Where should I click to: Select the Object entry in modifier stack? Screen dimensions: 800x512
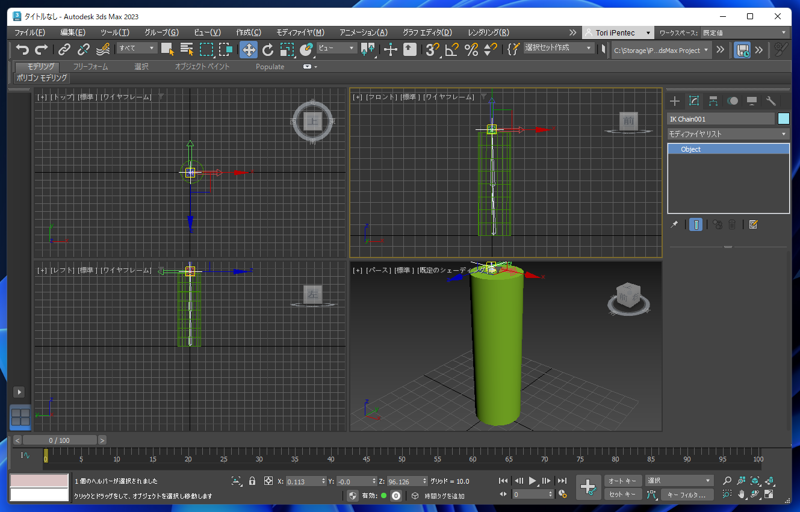728,149
